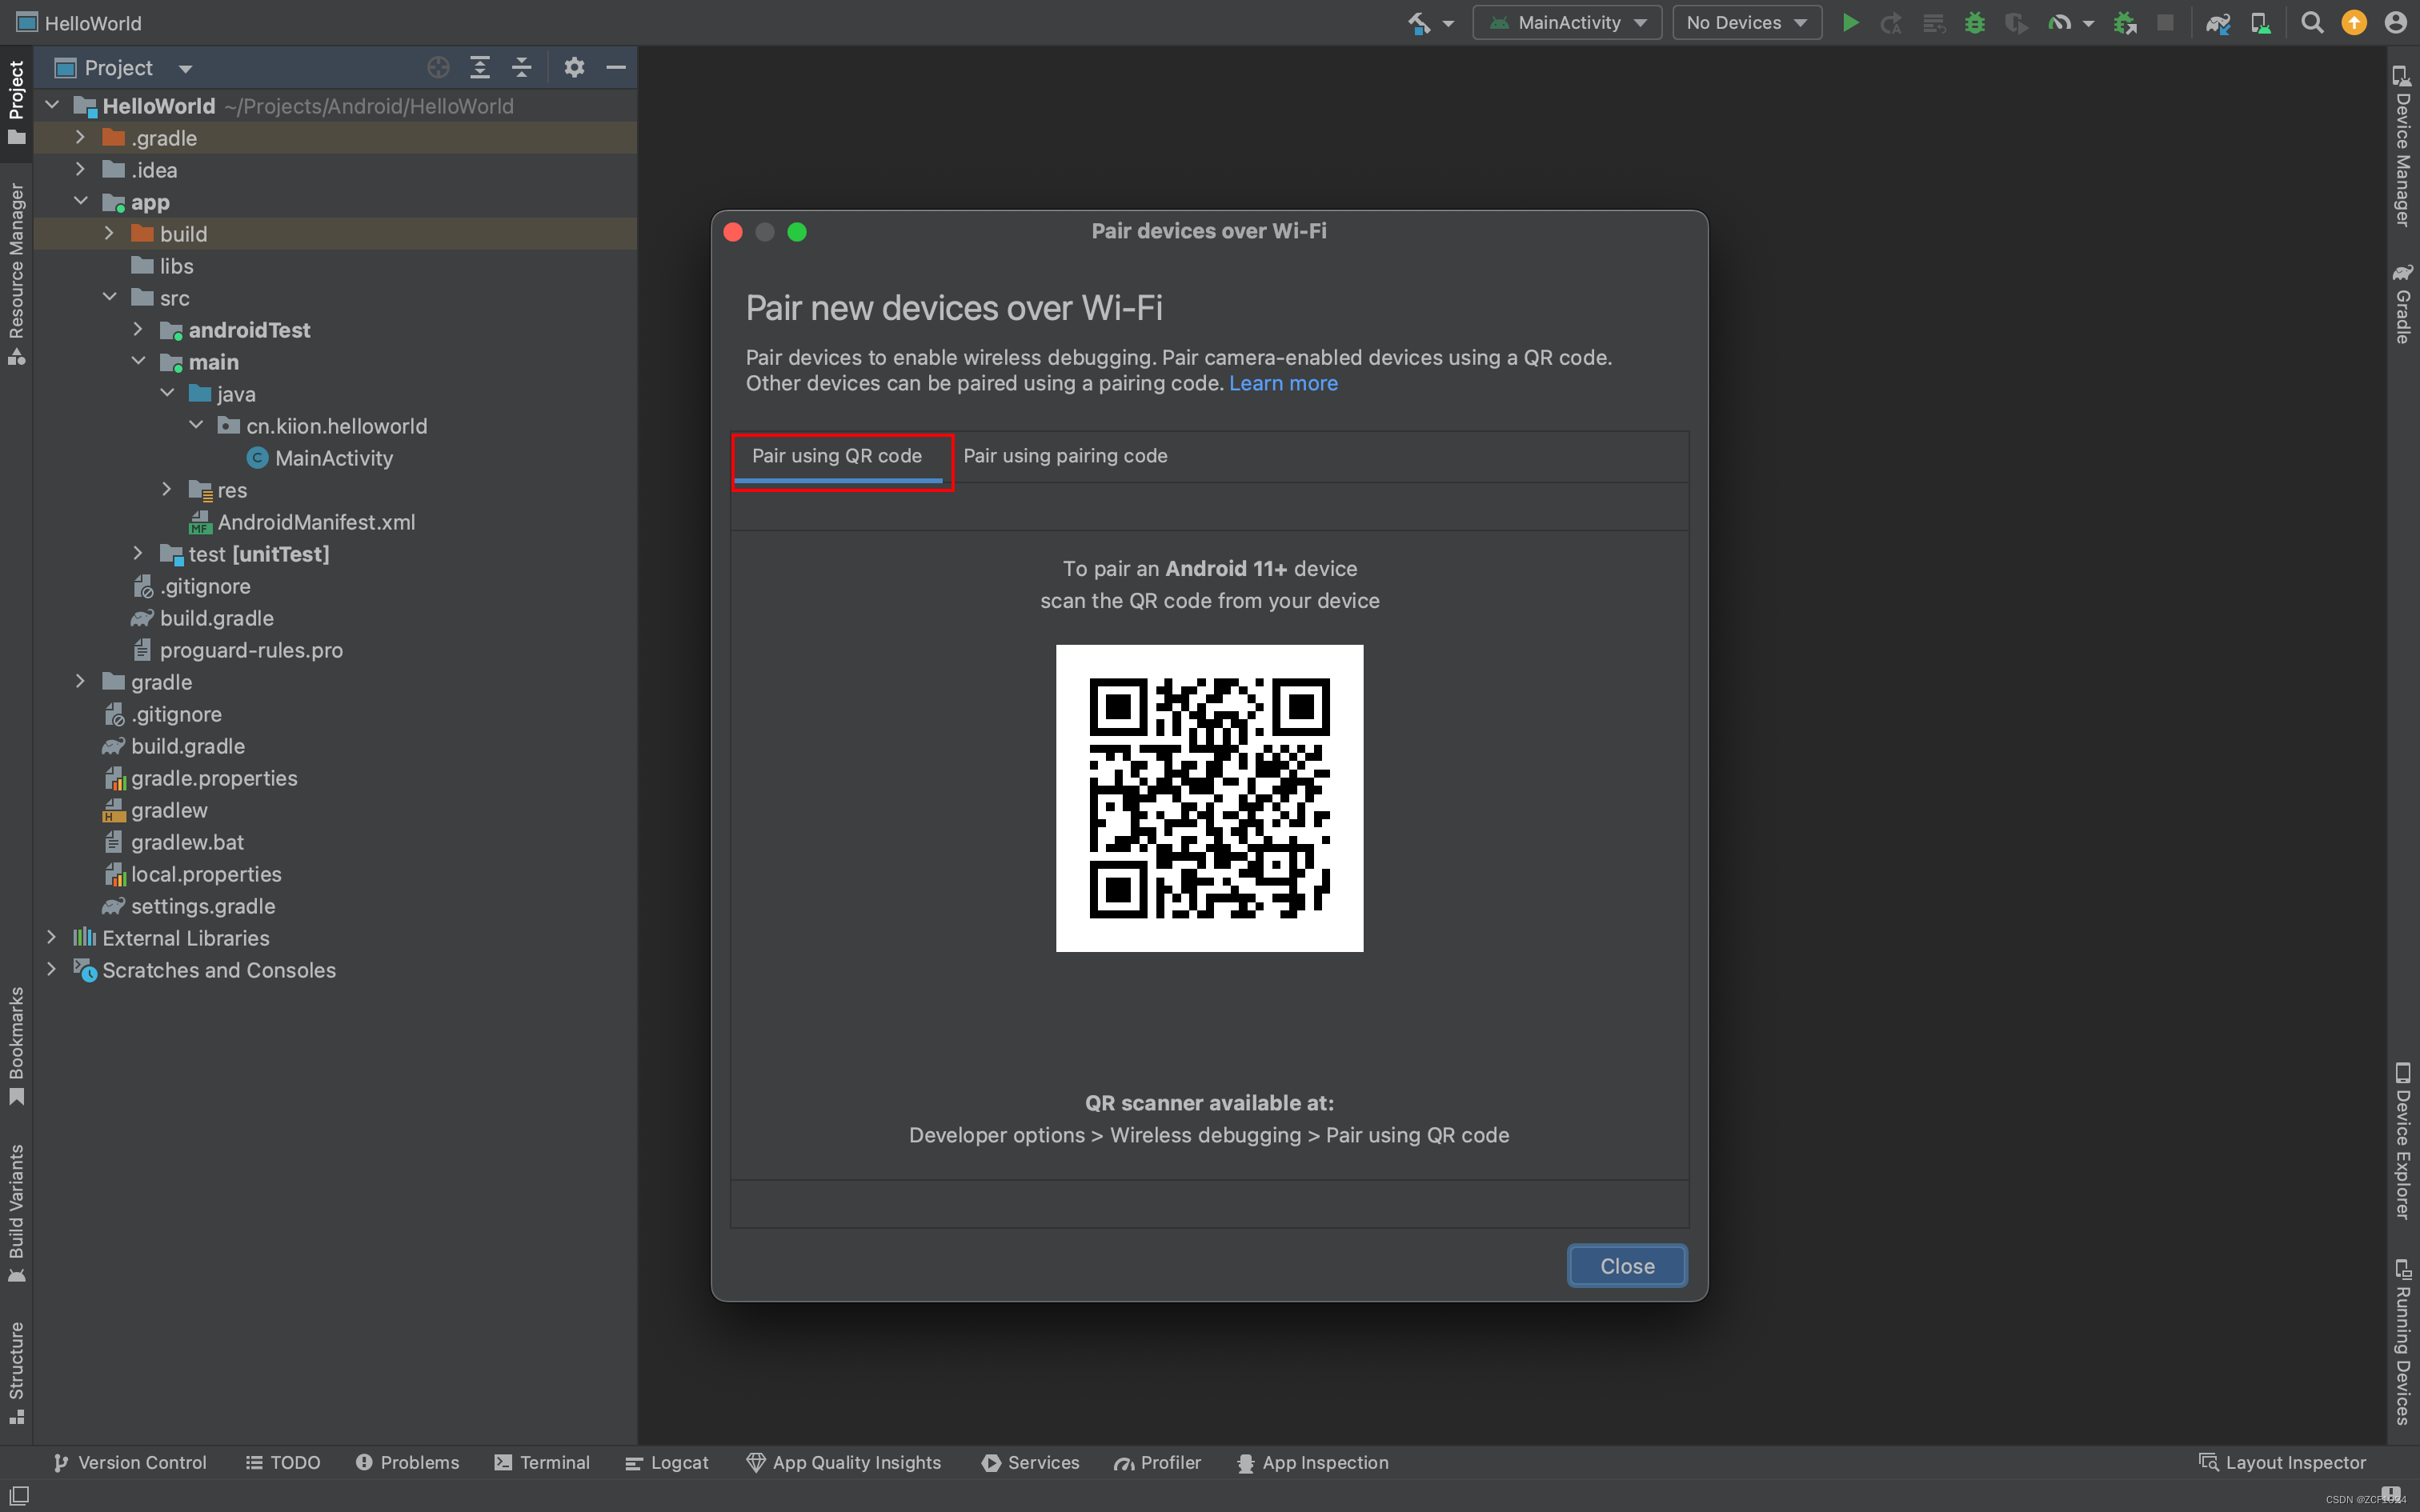Open the No Devices device selector
Screen dimensions: 2420x1512
1746,22
